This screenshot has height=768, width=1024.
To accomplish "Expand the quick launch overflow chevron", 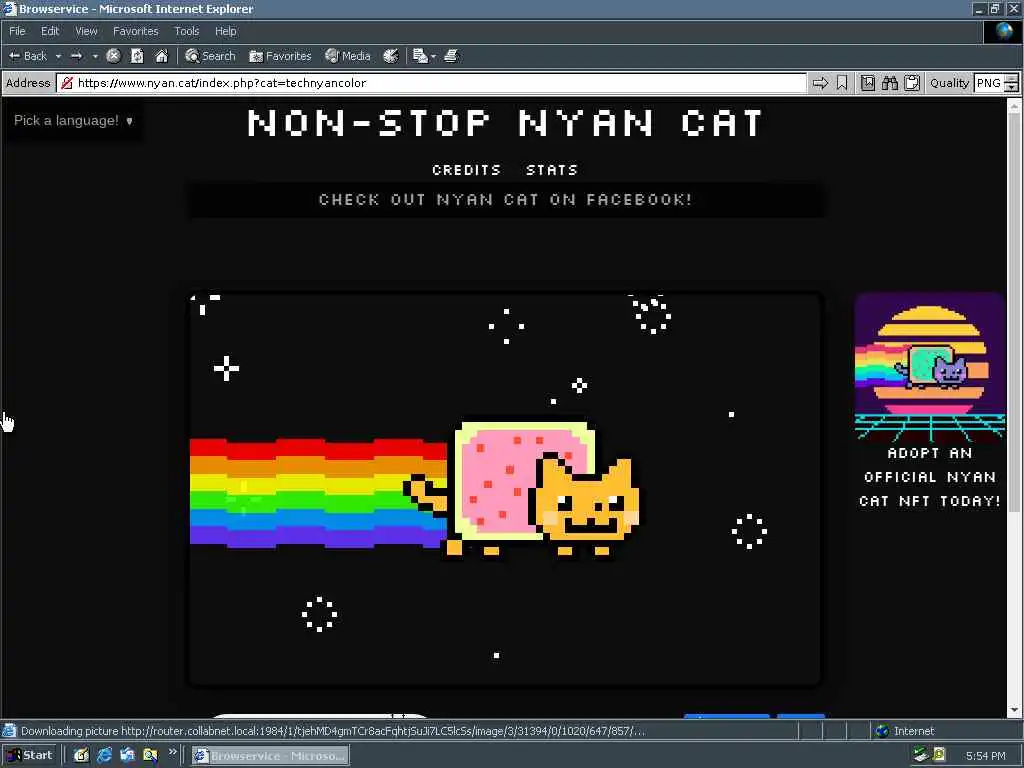I will tap(172, 752).
